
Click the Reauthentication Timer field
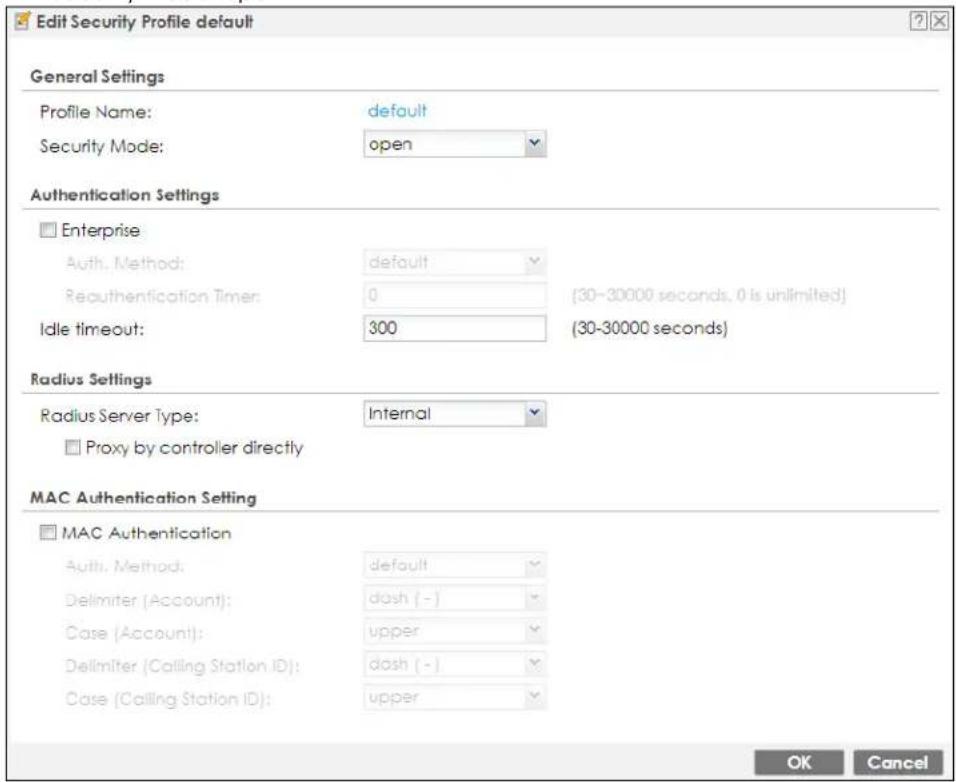[x=454, y=296]
